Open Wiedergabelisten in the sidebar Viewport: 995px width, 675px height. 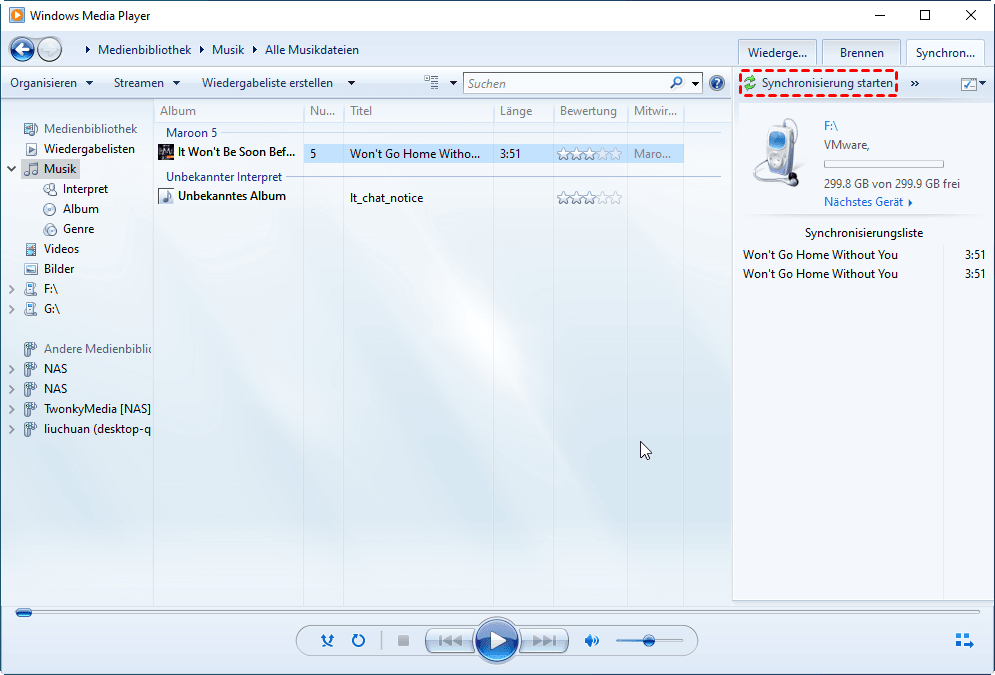89,149
